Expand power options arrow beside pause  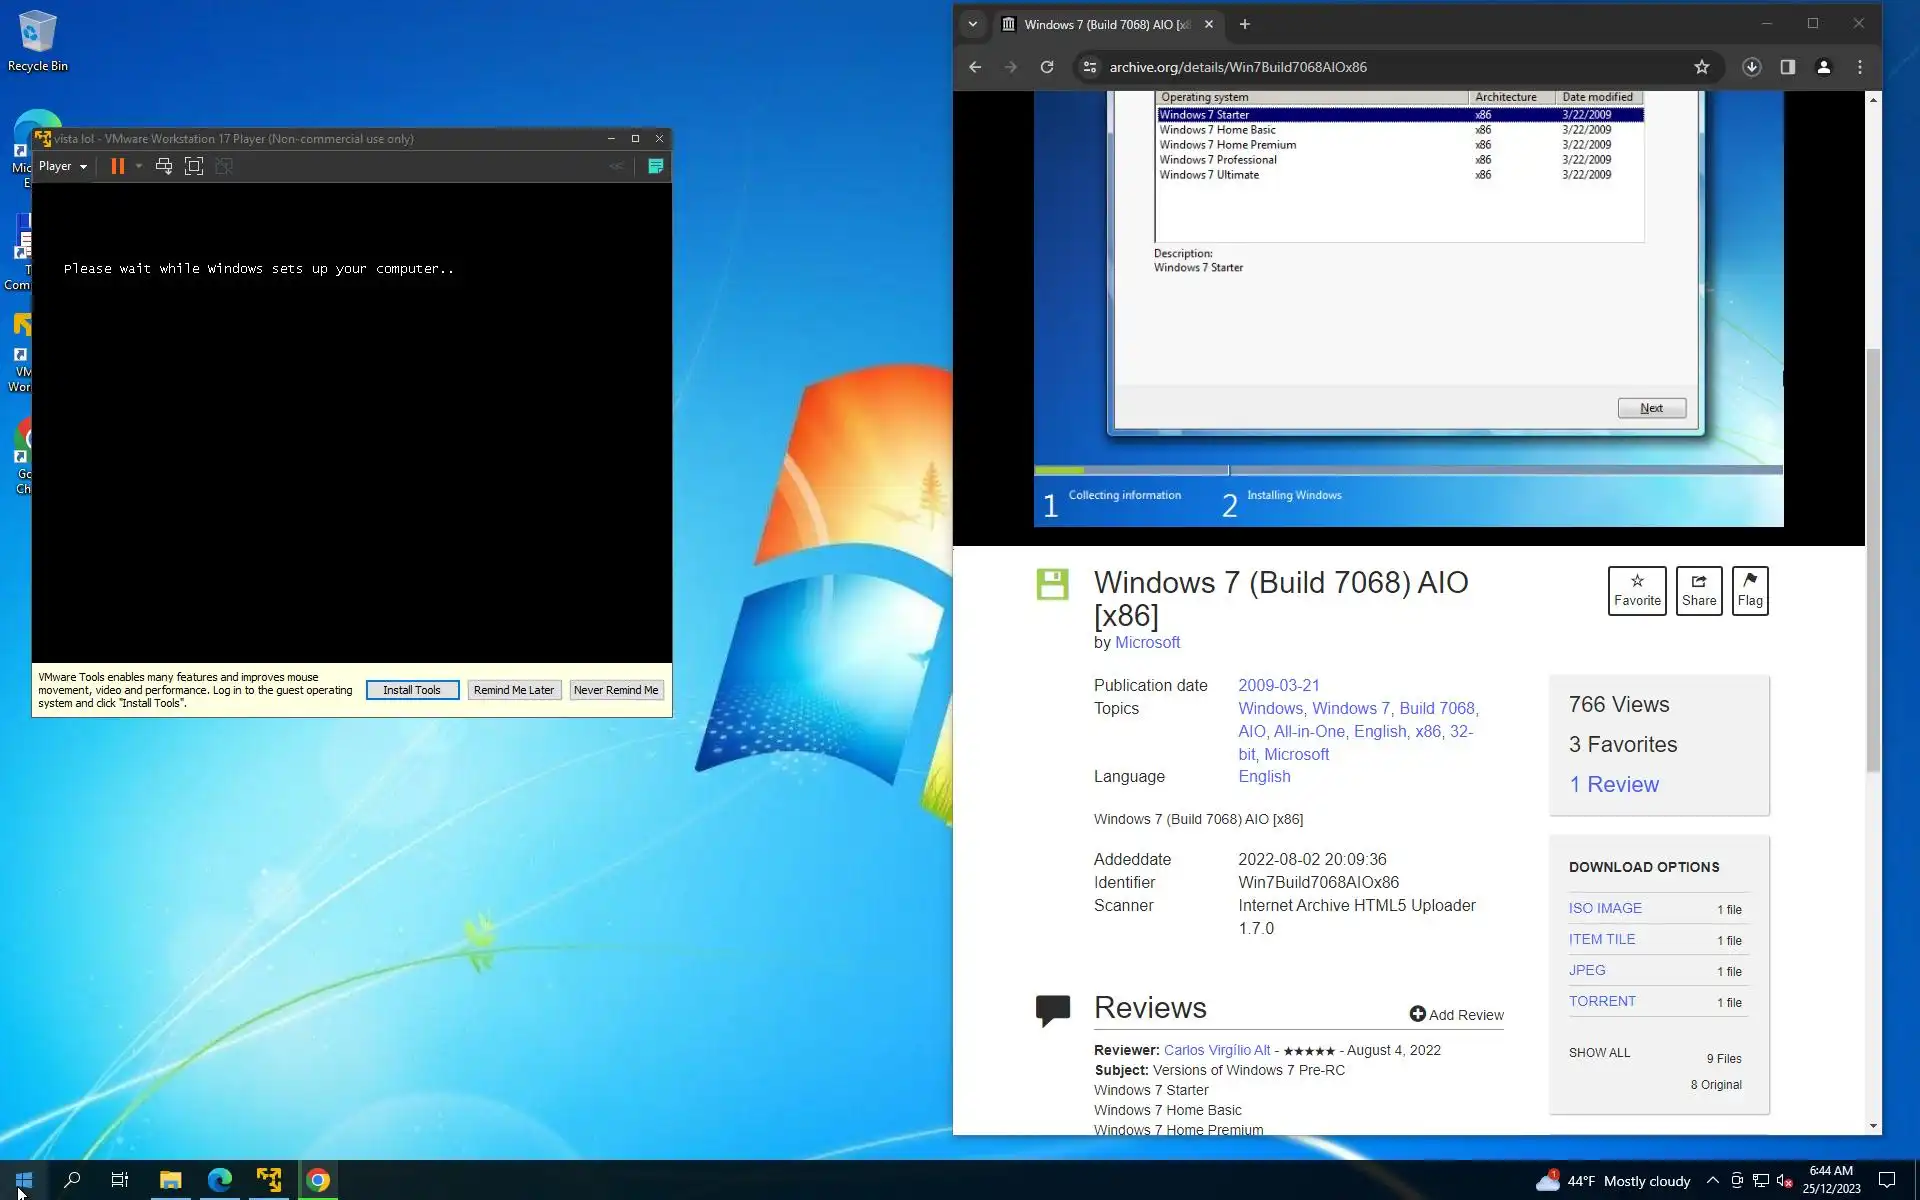click(139, 166)
